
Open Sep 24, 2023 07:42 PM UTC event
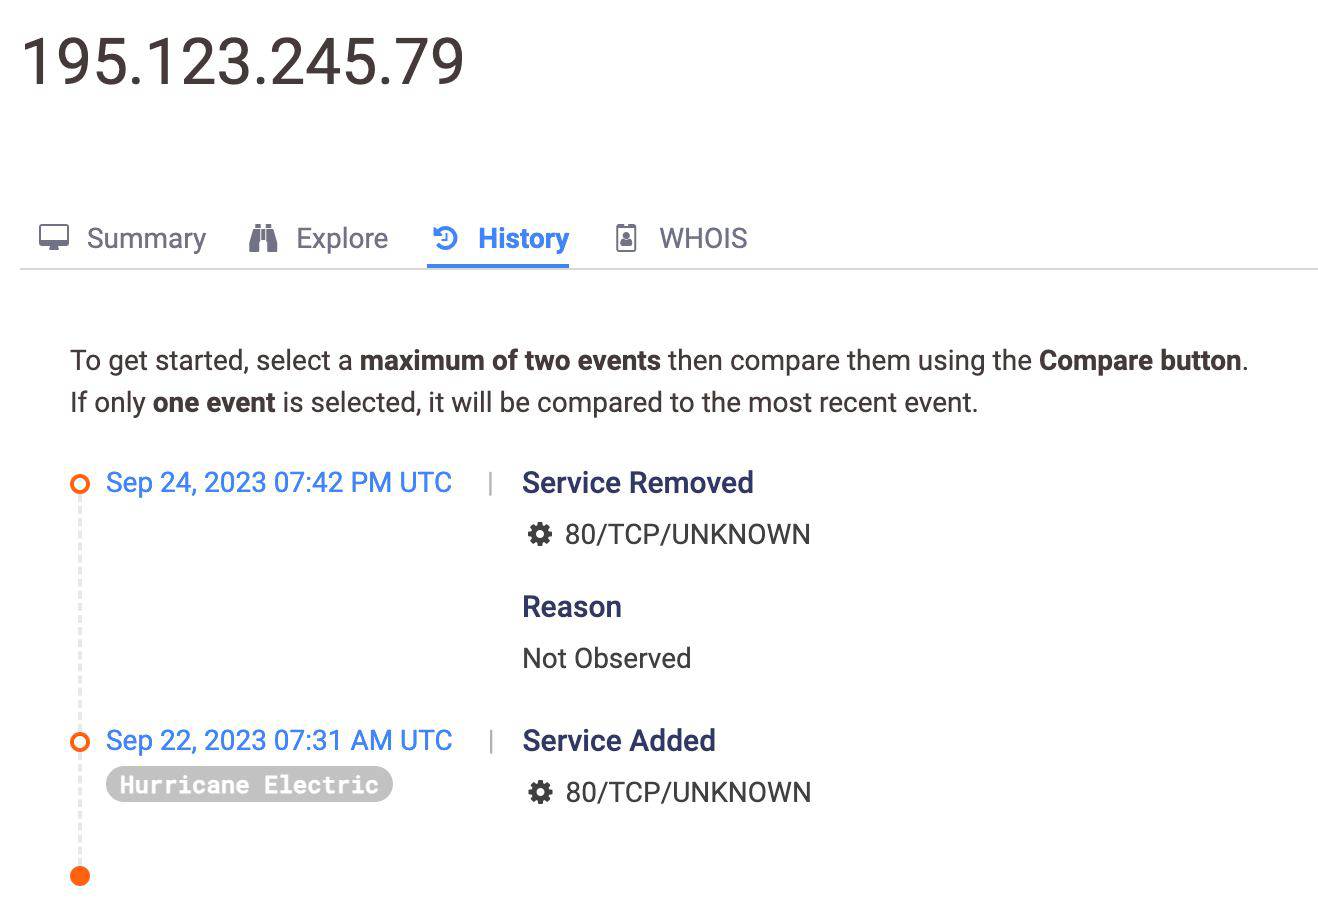click(x=279, y=483)
